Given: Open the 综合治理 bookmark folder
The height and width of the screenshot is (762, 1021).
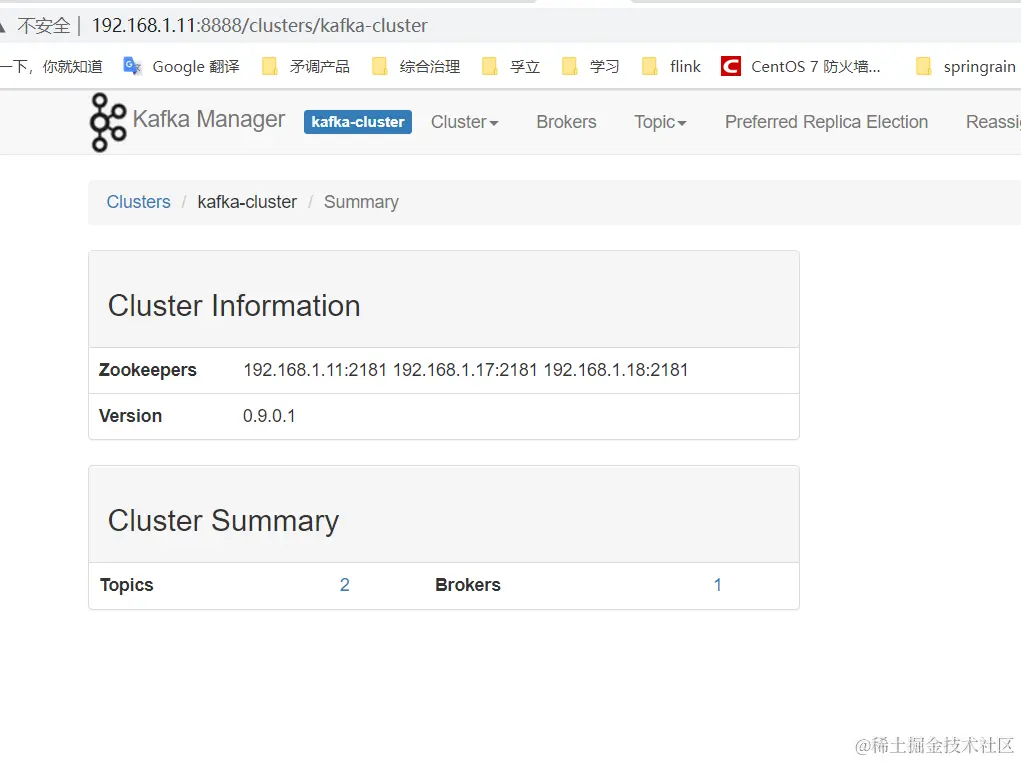Looking at the screenshot, I should tap(415, 66).
